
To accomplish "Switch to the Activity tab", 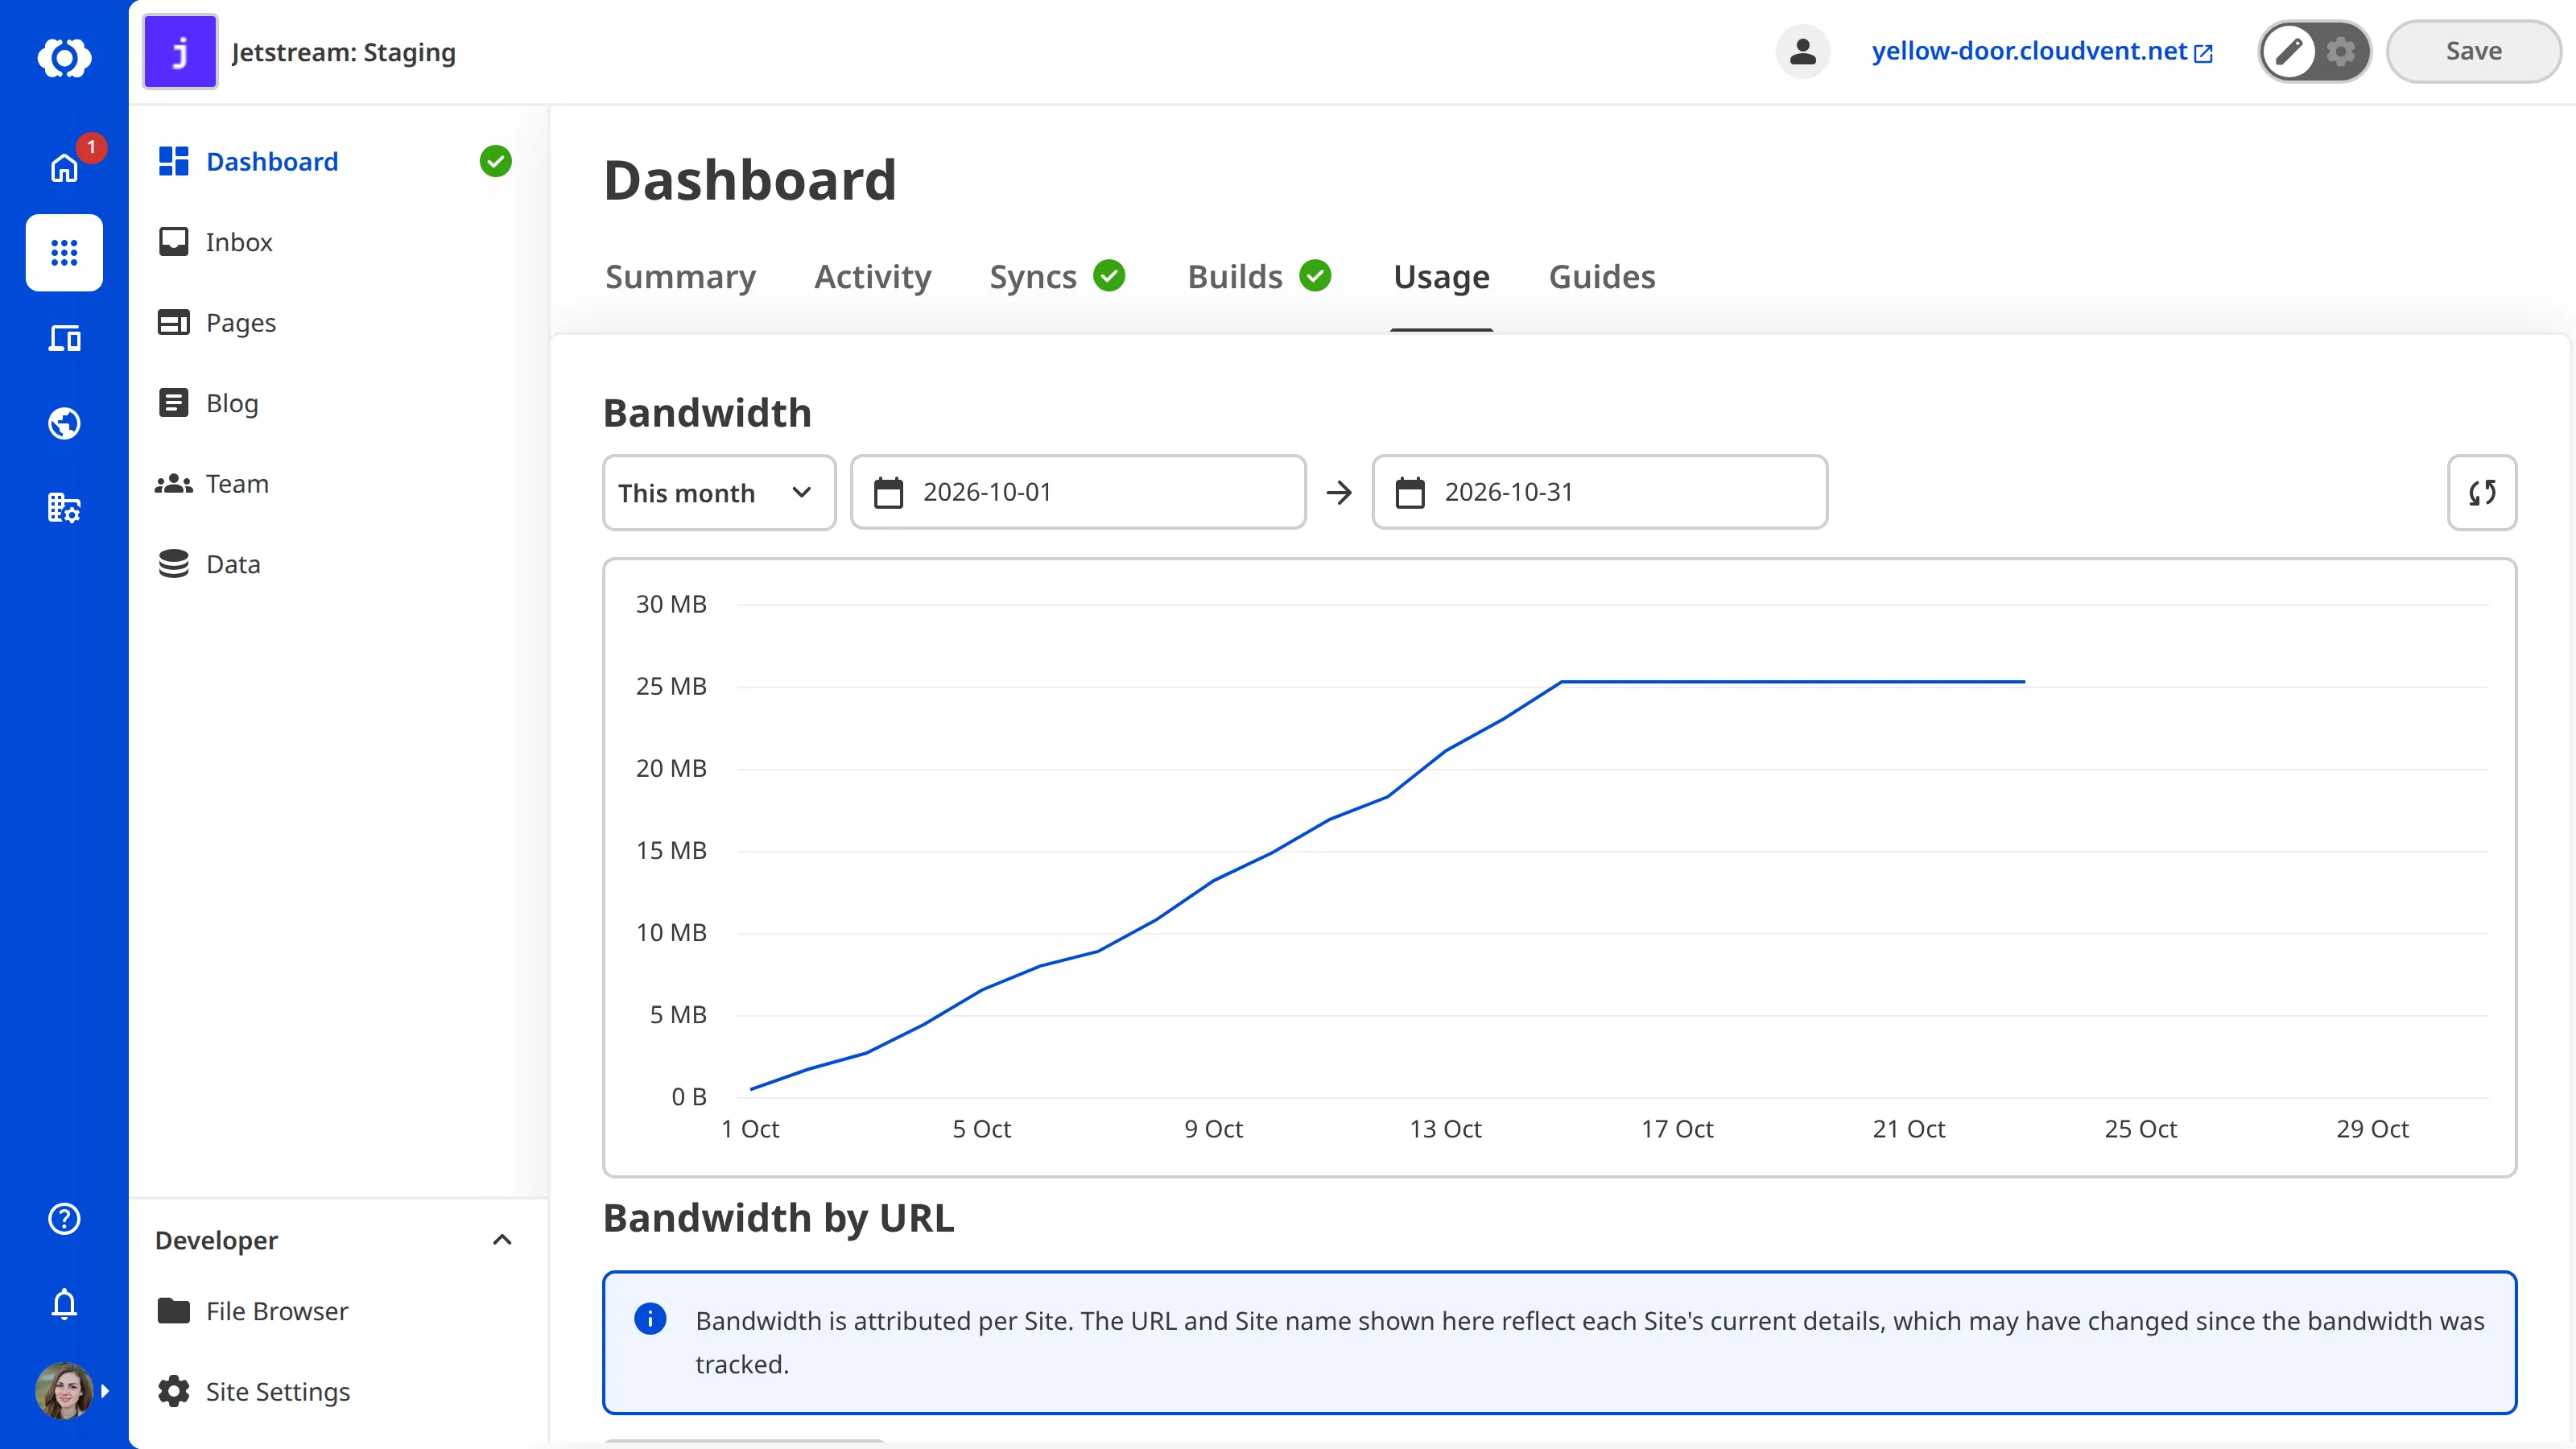I will [x=872, y=277].
